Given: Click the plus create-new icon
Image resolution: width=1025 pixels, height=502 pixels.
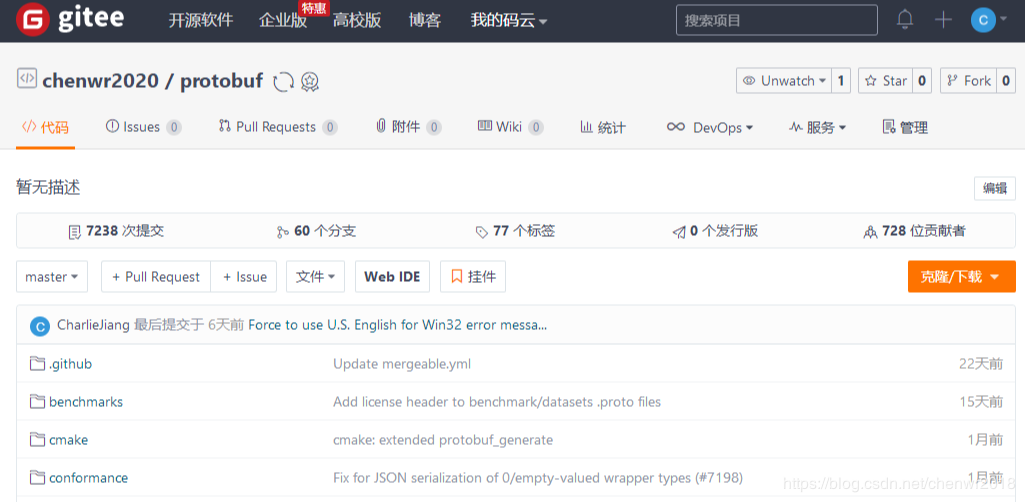Looking at the screenshot, I should [x=943, y=20].
